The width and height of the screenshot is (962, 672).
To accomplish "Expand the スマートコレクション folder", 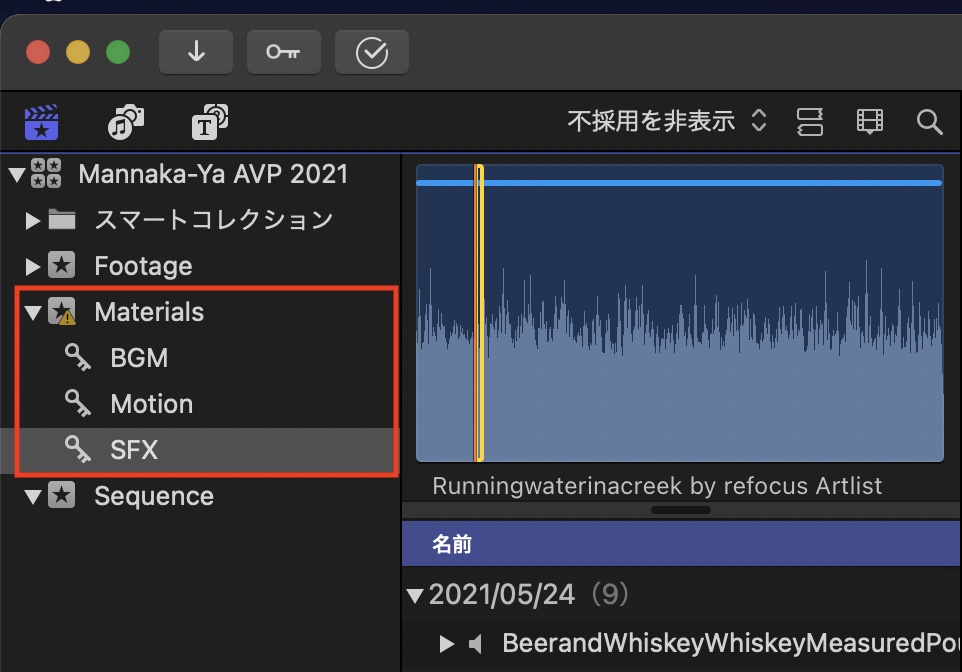I will coord(33,220).
